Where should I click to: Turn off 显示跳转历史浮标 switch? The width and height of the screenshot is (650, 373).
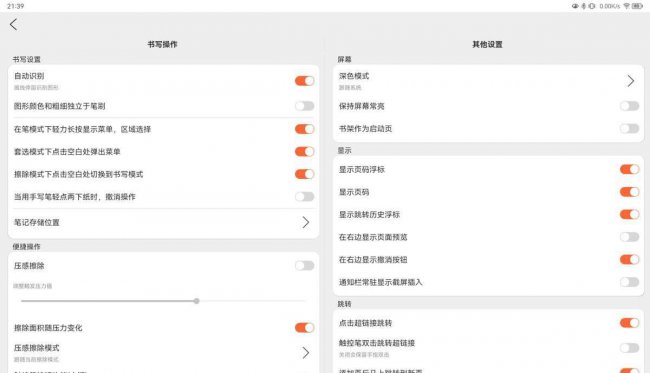pos(630,214)
